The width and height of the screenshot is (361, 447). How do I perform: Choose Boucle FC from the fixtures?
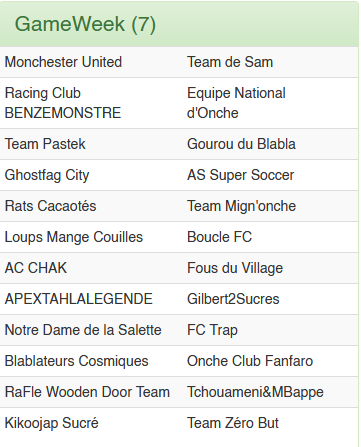pyautogui.click(x=219, y=237)
